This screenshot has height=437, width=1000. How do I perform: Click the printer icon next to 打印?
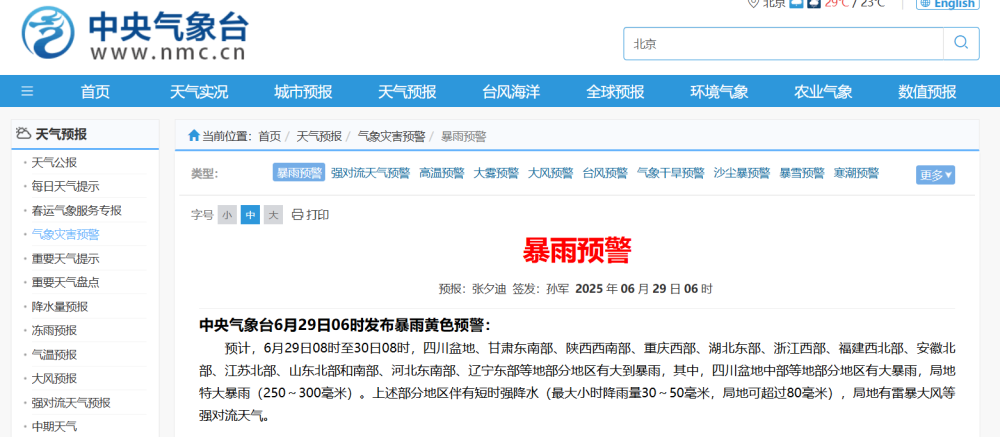coord(297,214)
